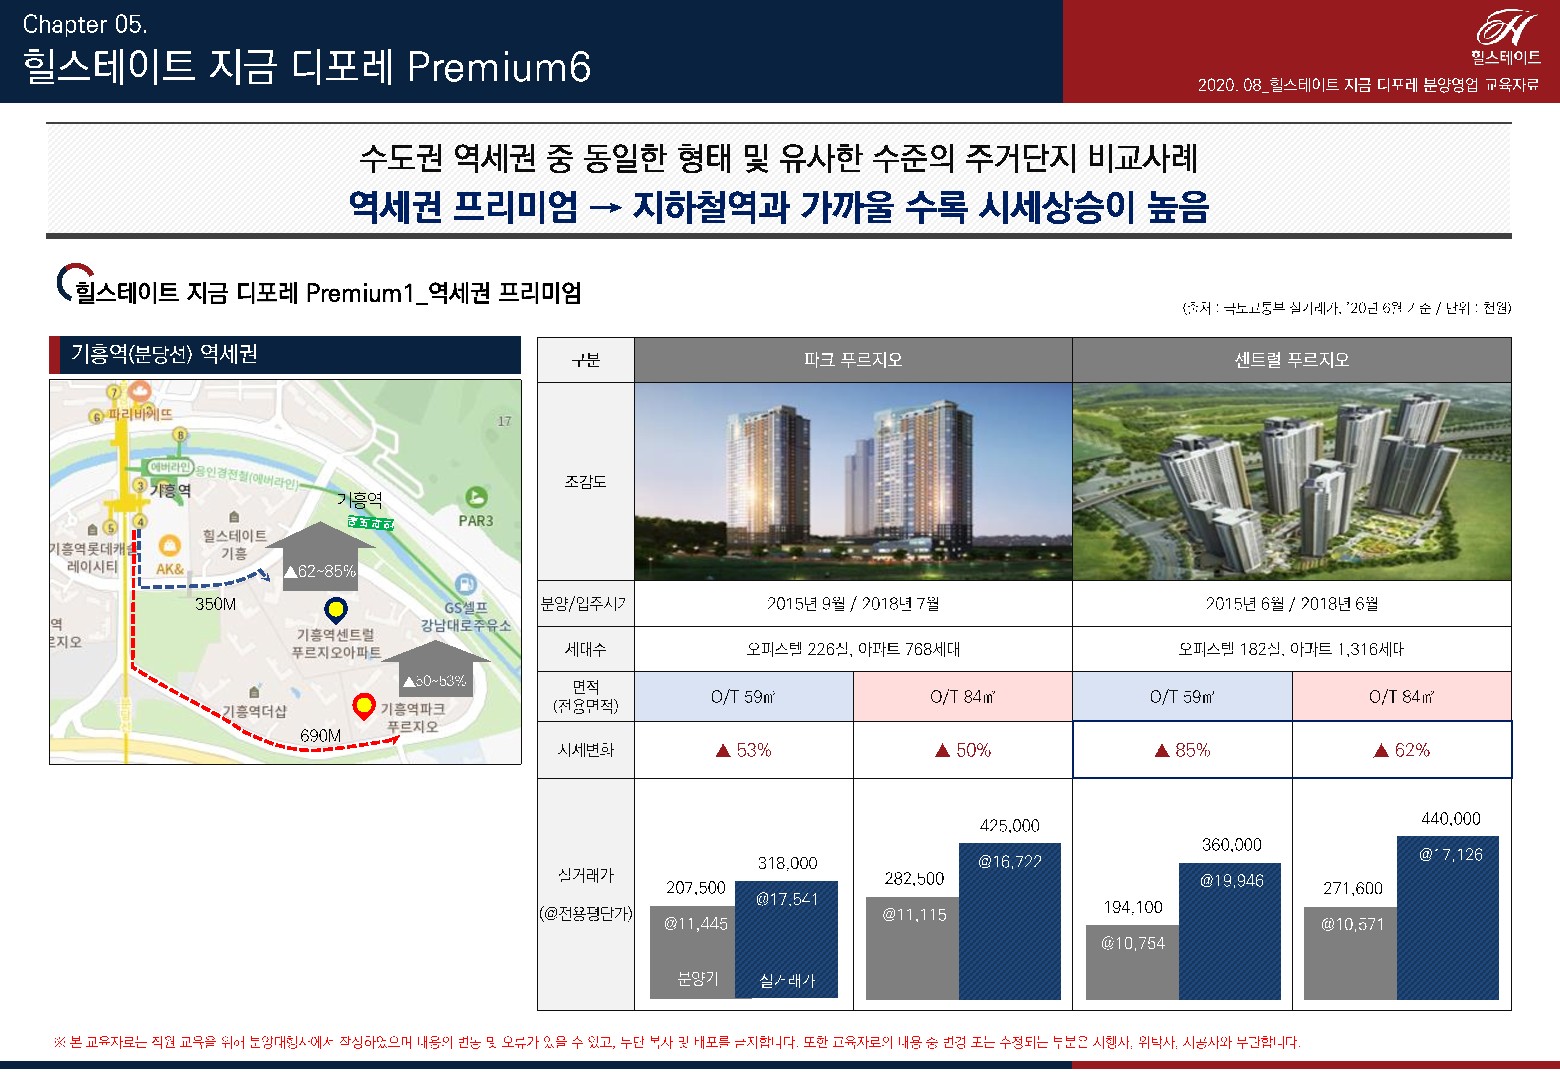Select the 파크 푸르지오 column header
Image resolution: width=1560 pixels, height=1080 pixels.
pos(853,360)
